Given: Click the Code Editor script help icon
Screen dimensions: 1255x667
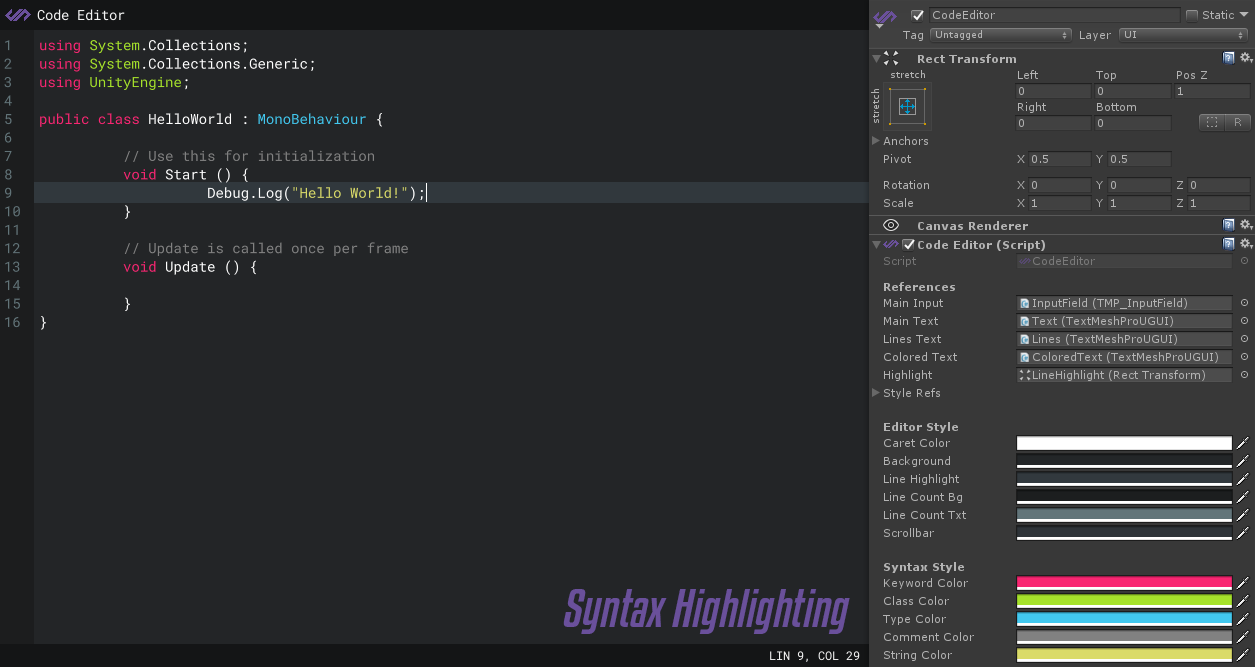Looking at the screenshot, I should [1229, 243].
